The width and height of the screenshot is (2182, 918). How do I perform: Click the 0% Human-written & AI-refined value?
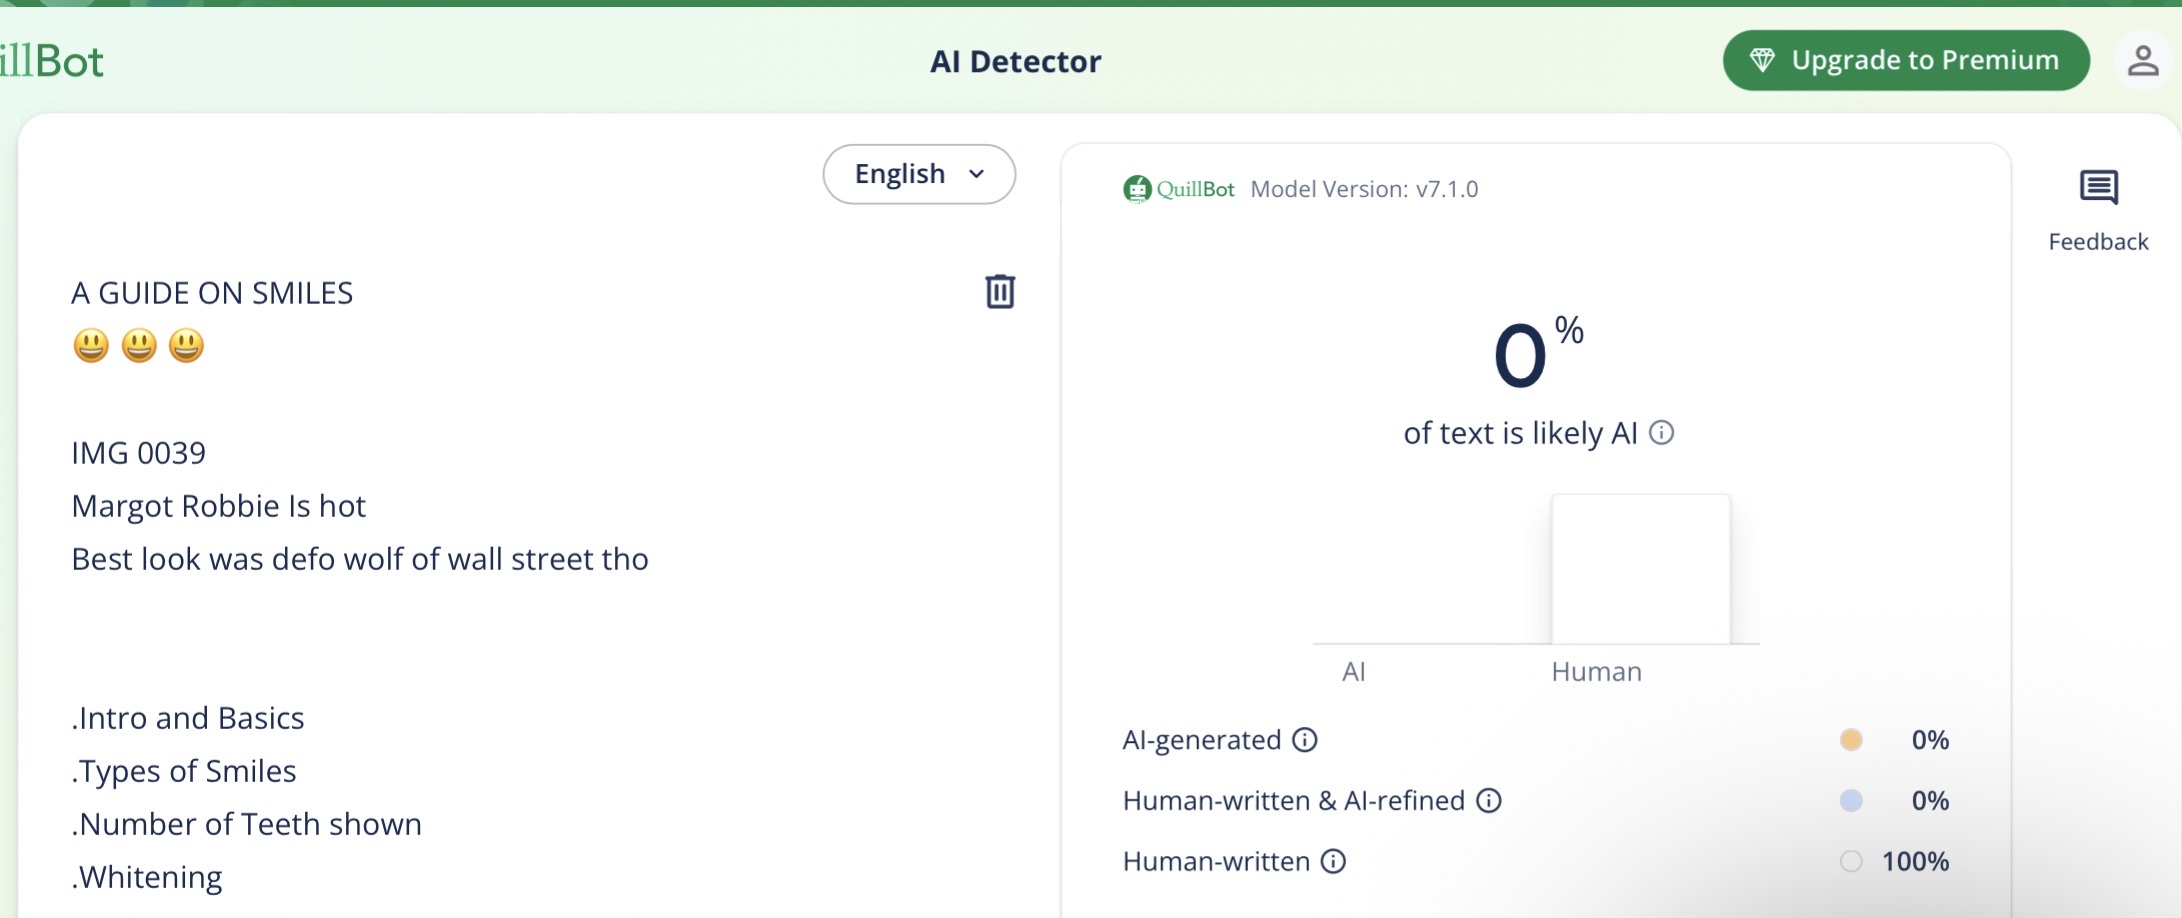click(x=1930, y=801)
